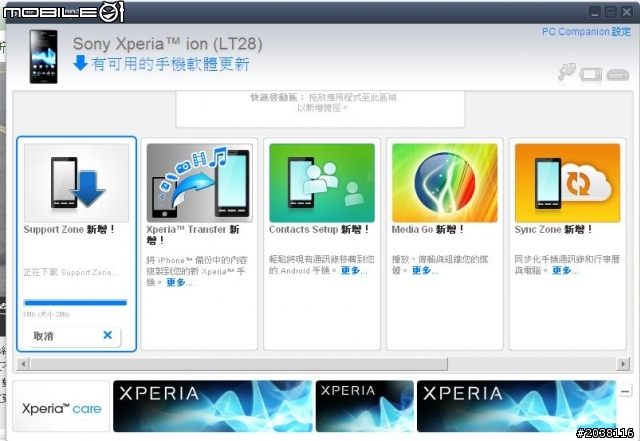The height and width of the screenshot is (441, 640).
Task: Close the PC Companion window
Action: (x=627, y=12)
